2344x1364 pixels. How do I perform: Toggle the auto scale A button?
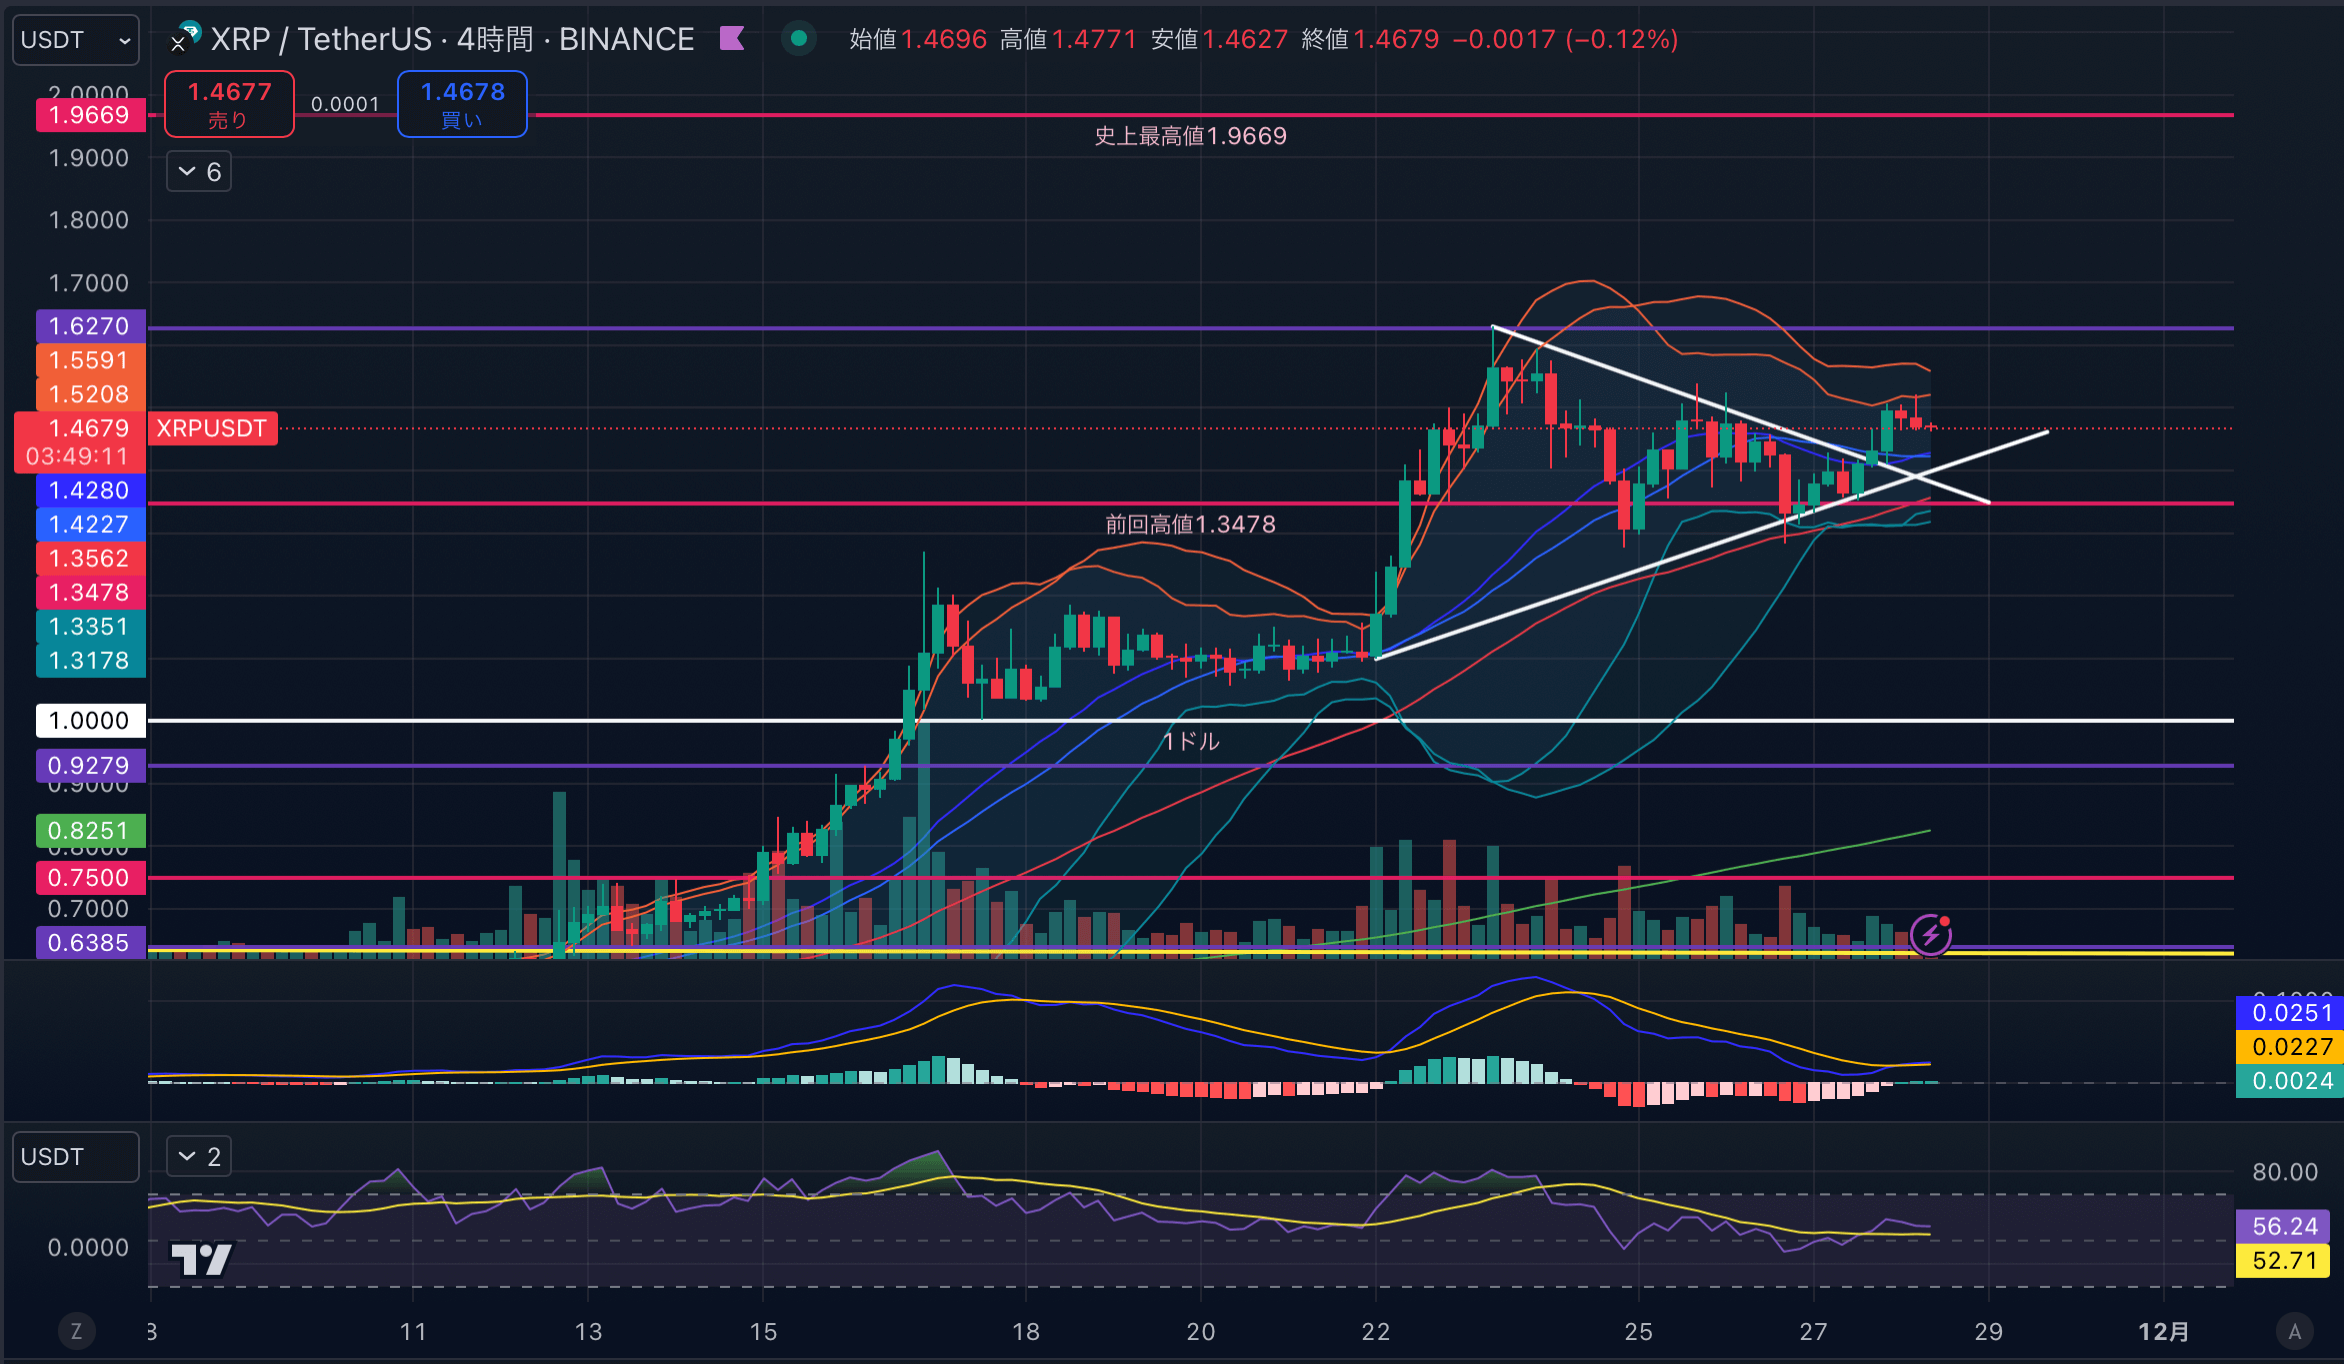(2295, 1331)
